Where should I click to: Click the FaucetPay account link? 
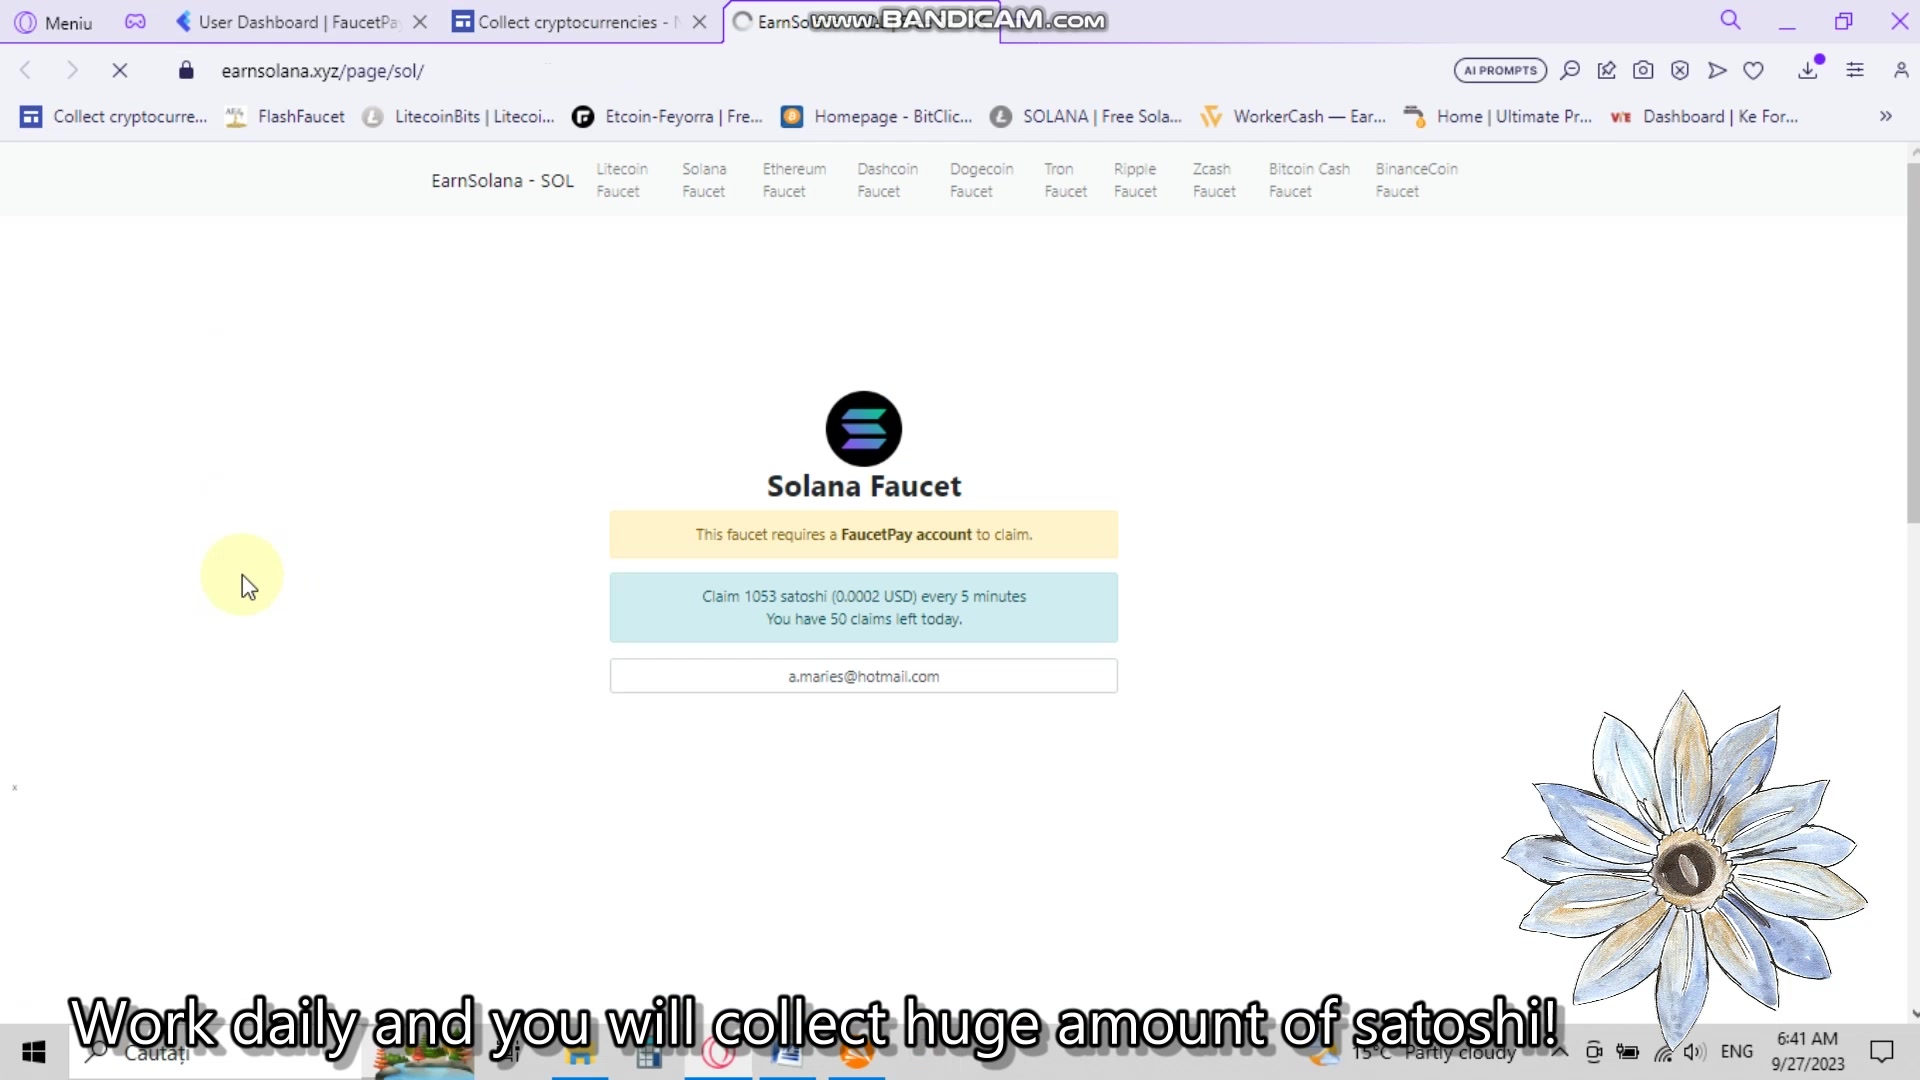[906, 535]
